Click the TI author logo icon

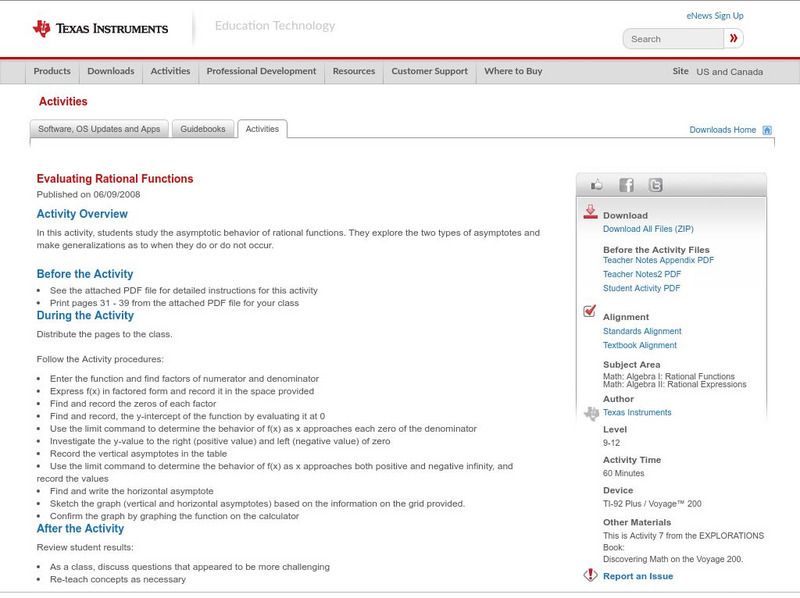(x=591, y=413)
